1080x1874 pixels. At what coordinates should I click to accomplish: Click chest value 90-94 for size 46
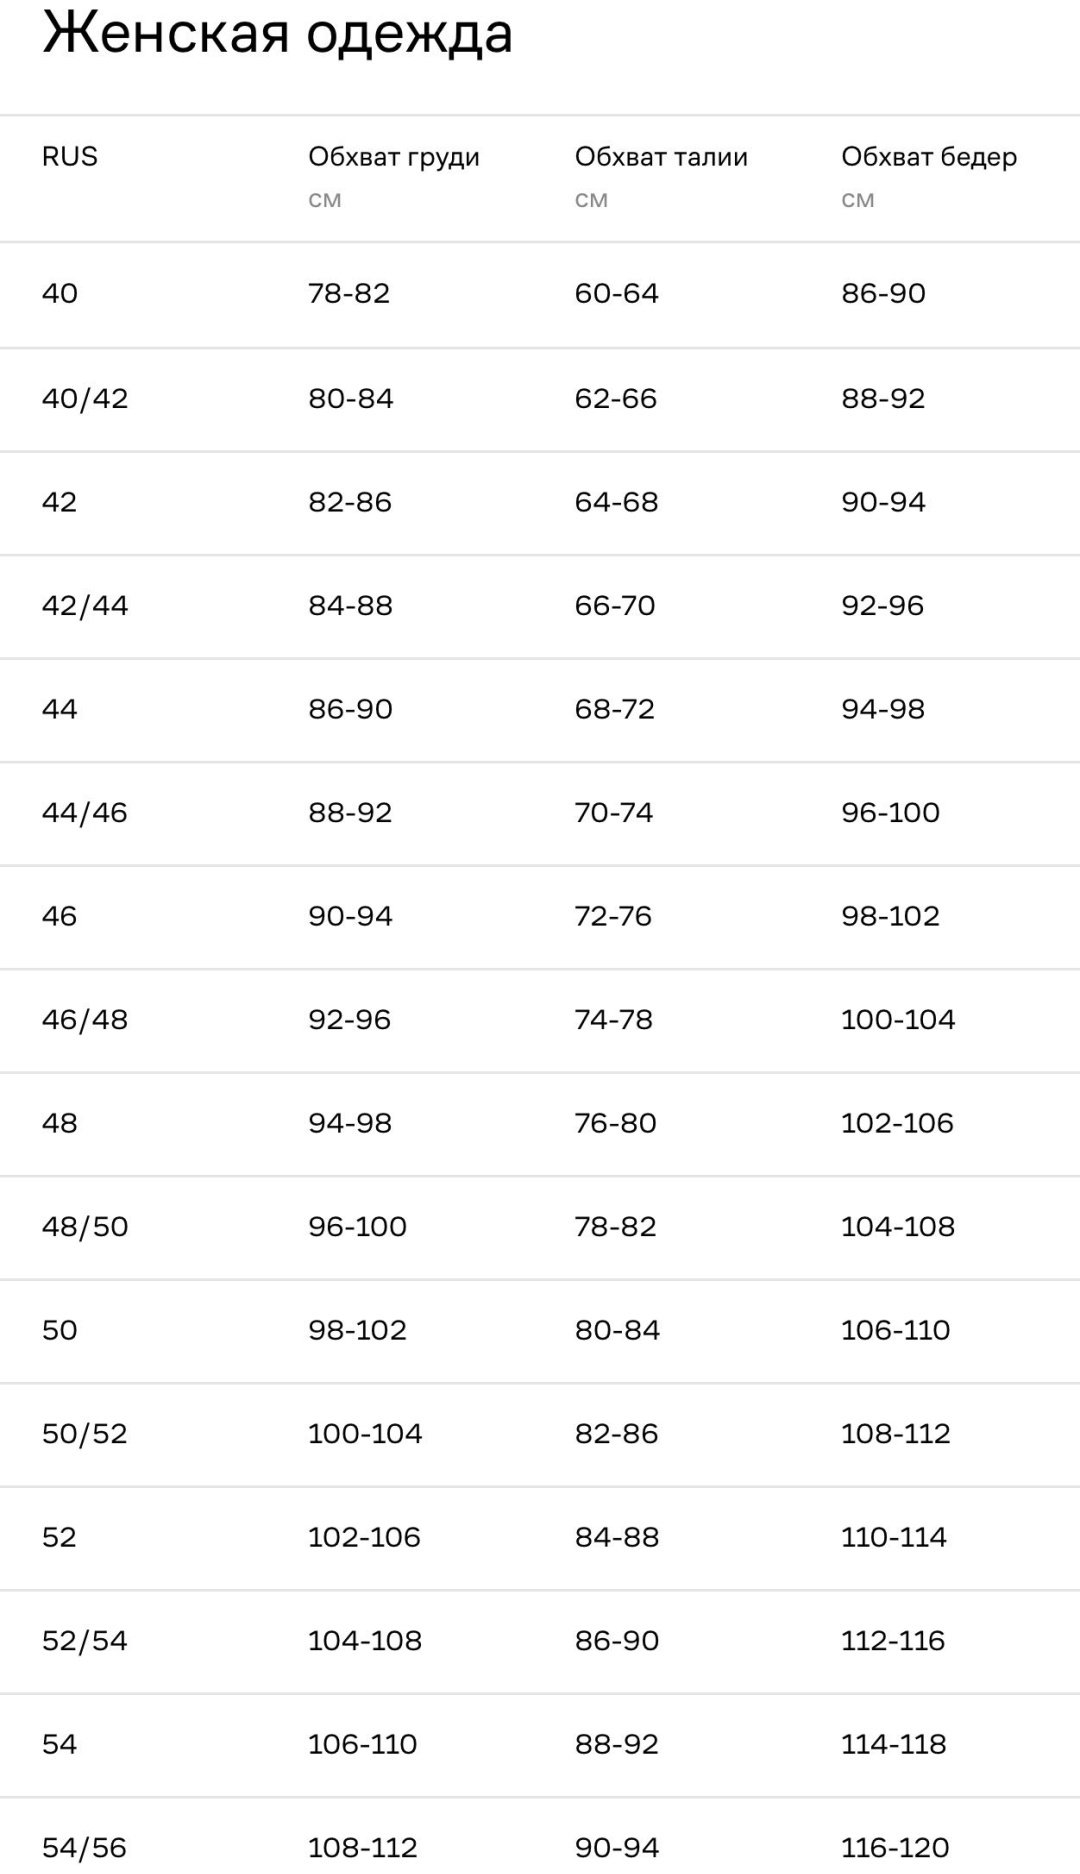[x=350, y=916]
